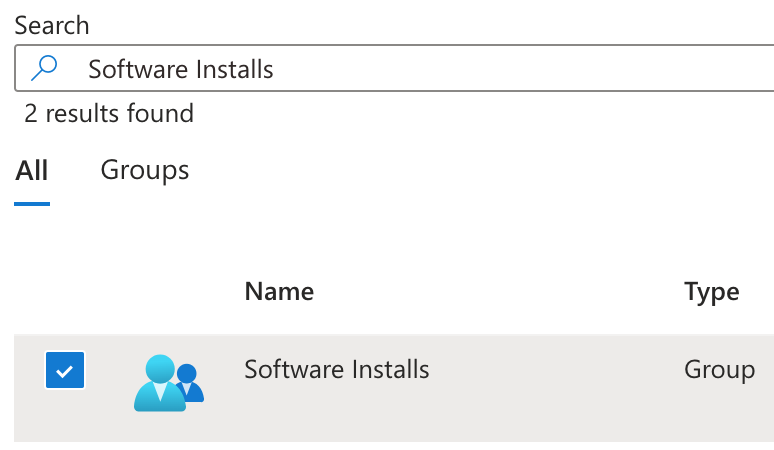
Task: Sort by the Type column header
Action: [x=711, y=292]
